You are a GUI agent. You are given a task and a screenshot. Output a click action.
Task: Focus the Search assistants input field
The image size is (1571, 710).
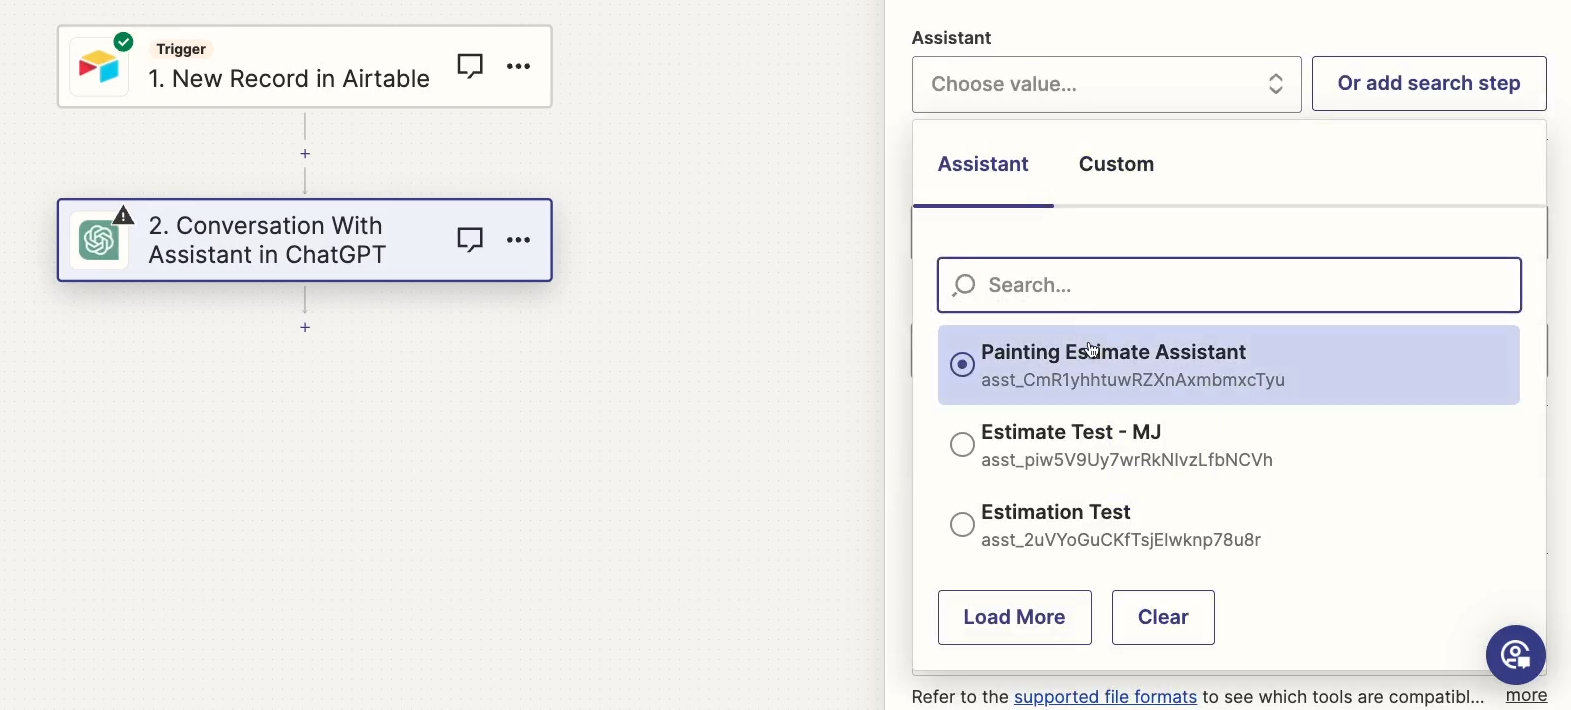point(1229,285)
